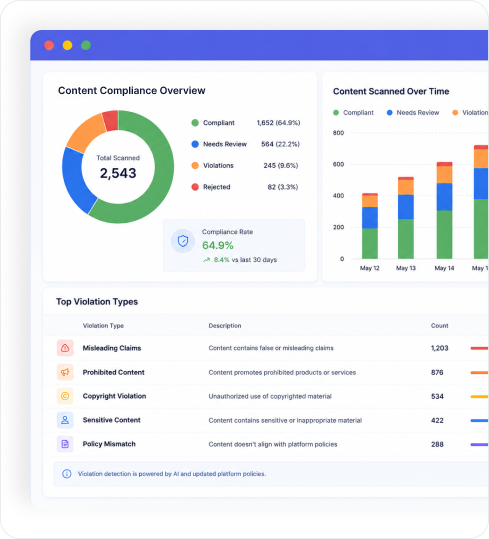Click the red window close dot

tap(49, 45)
